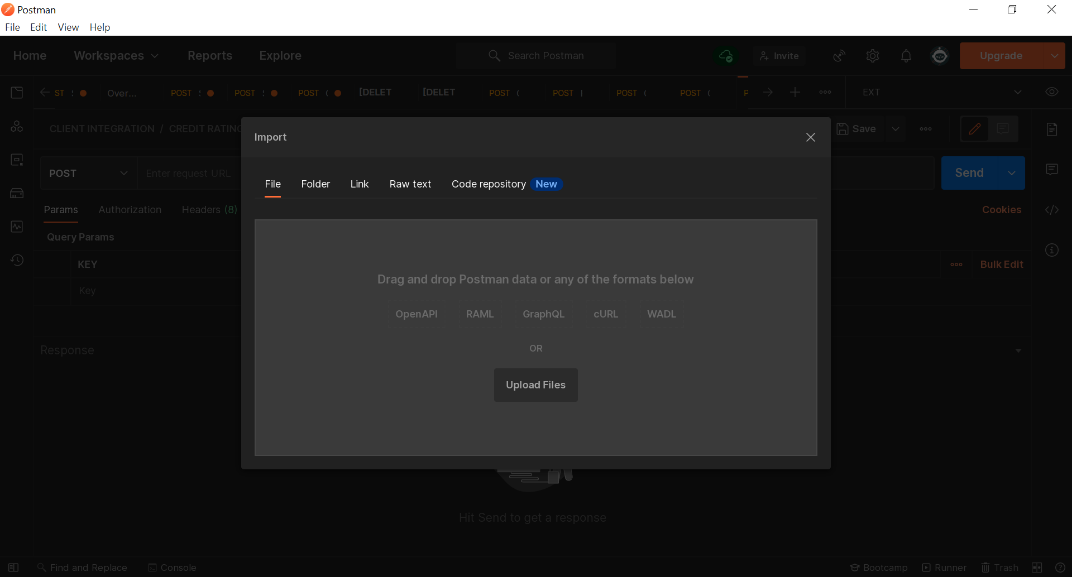This screenshot has height=577, width=1072.
Task: Switch to the Raw text tab
Action: coord(410,184)
